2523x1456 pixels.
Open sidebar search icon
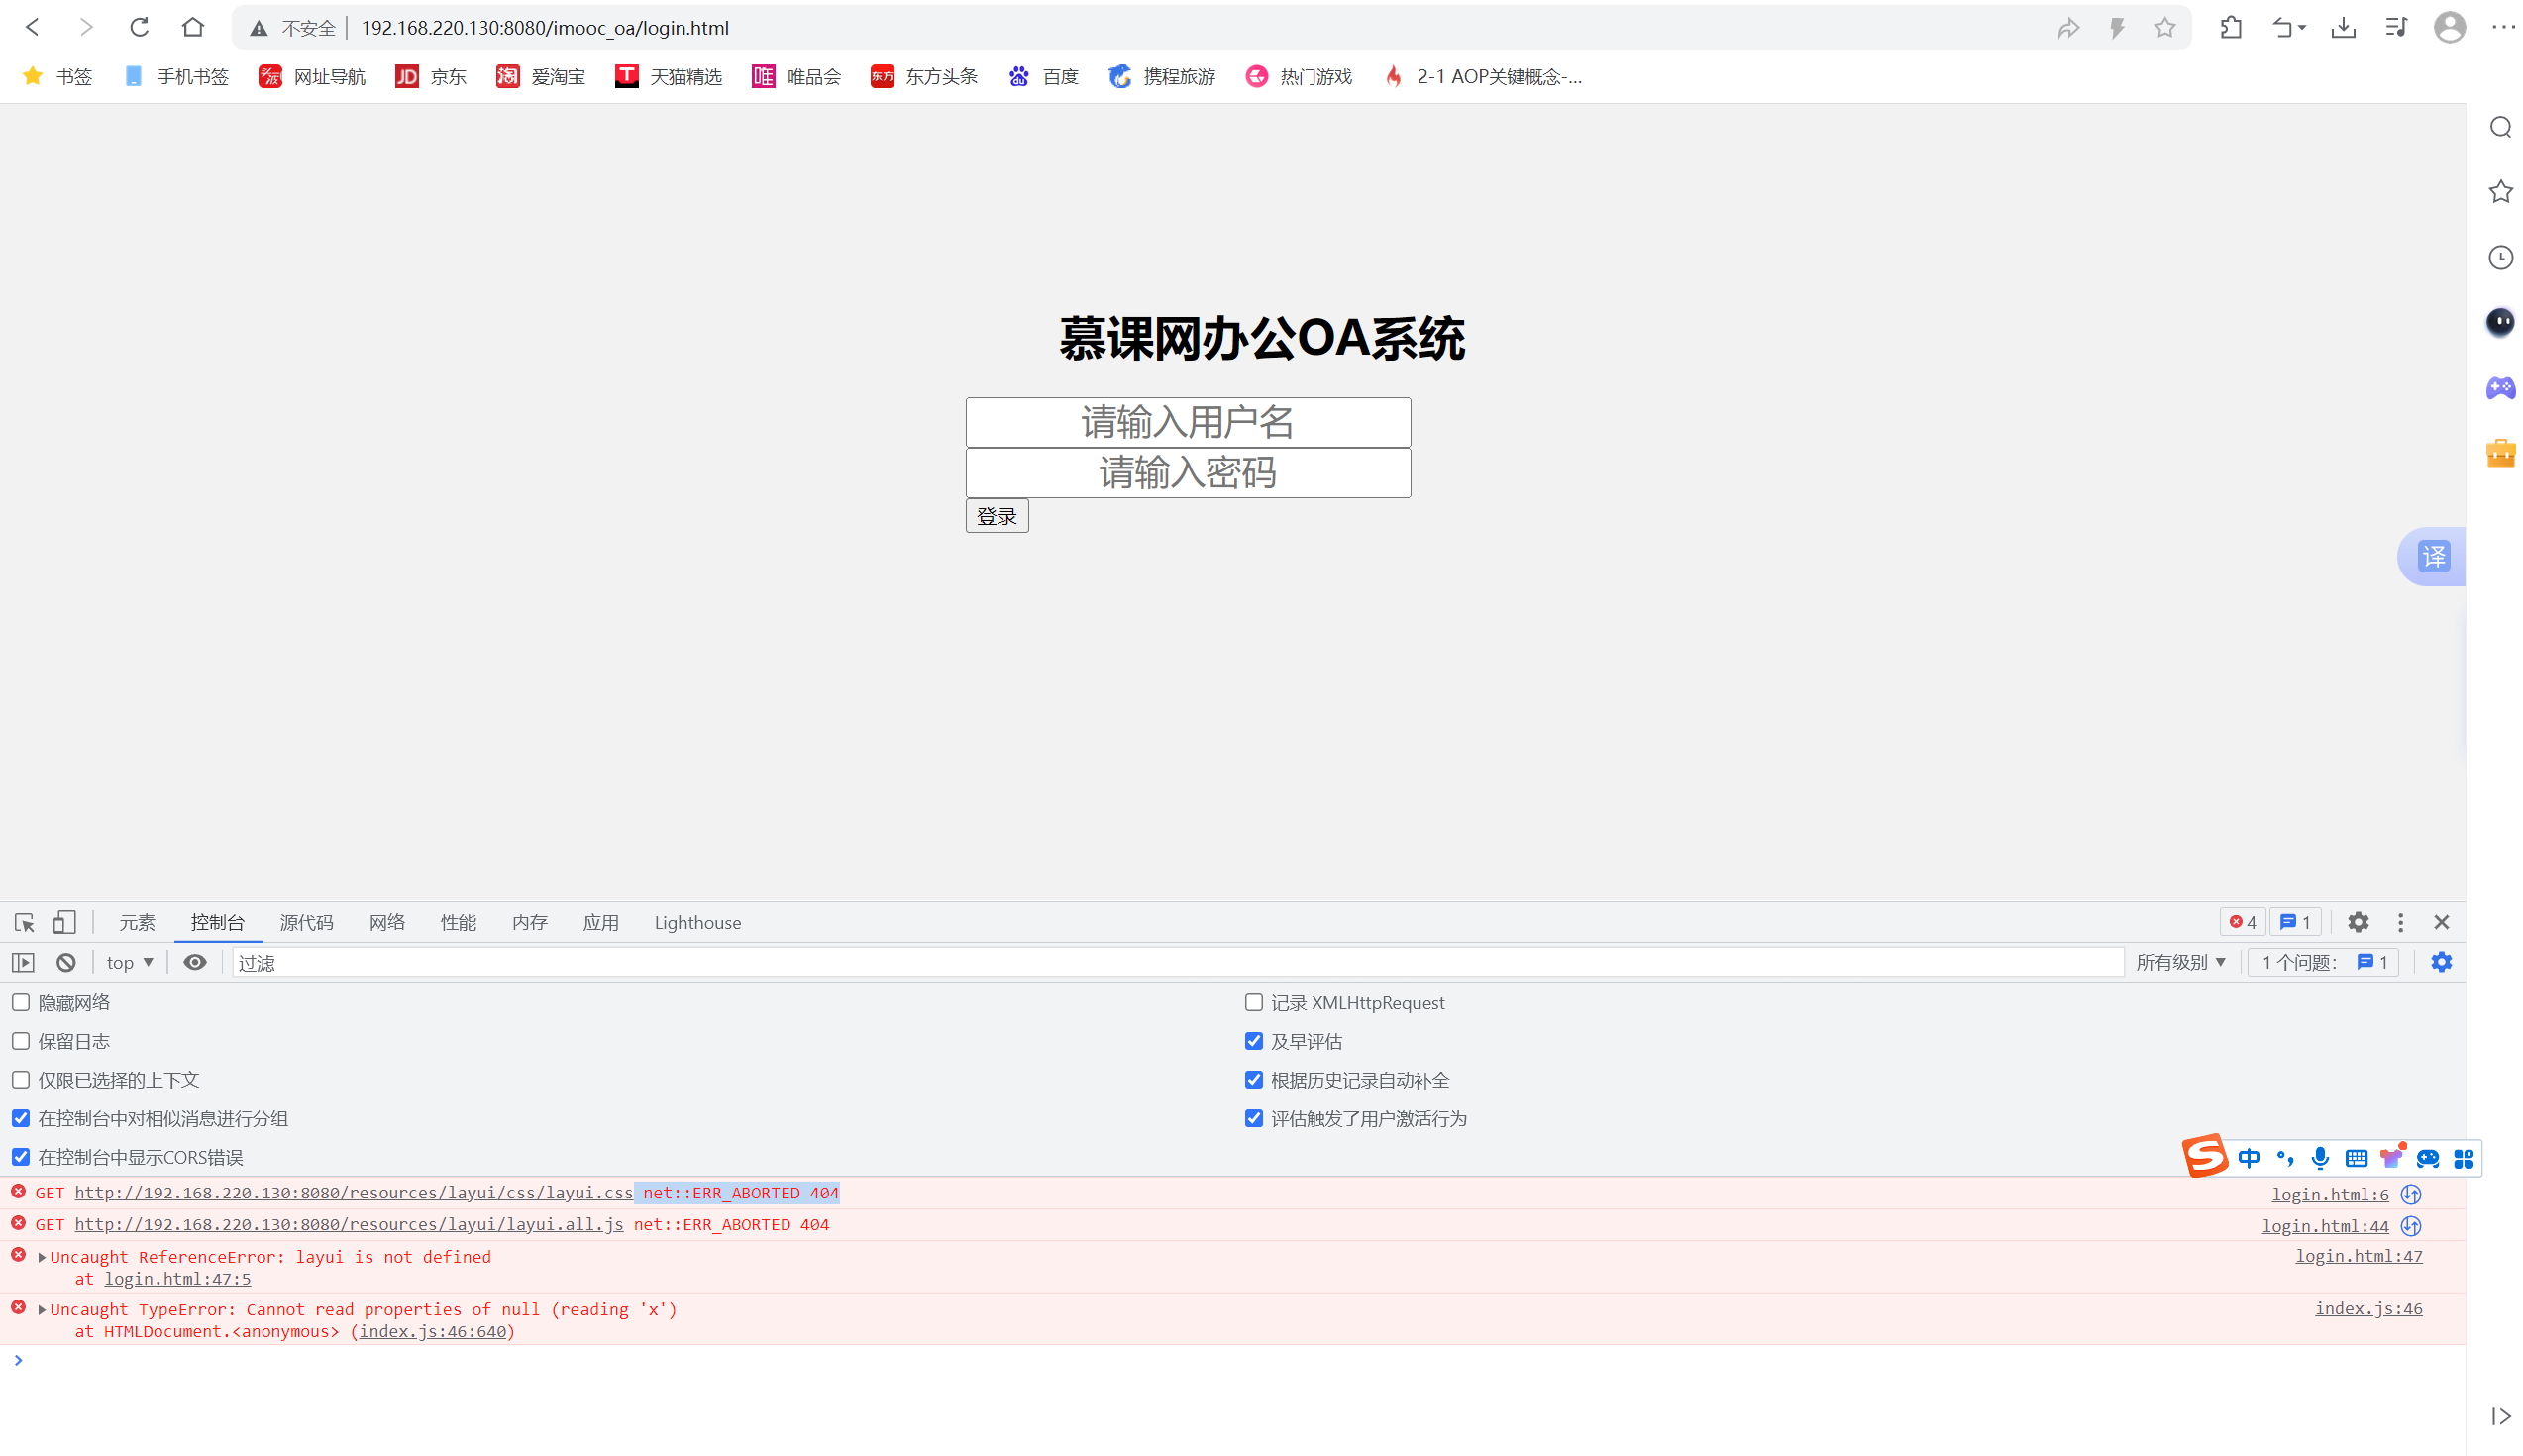[2500, 127]
